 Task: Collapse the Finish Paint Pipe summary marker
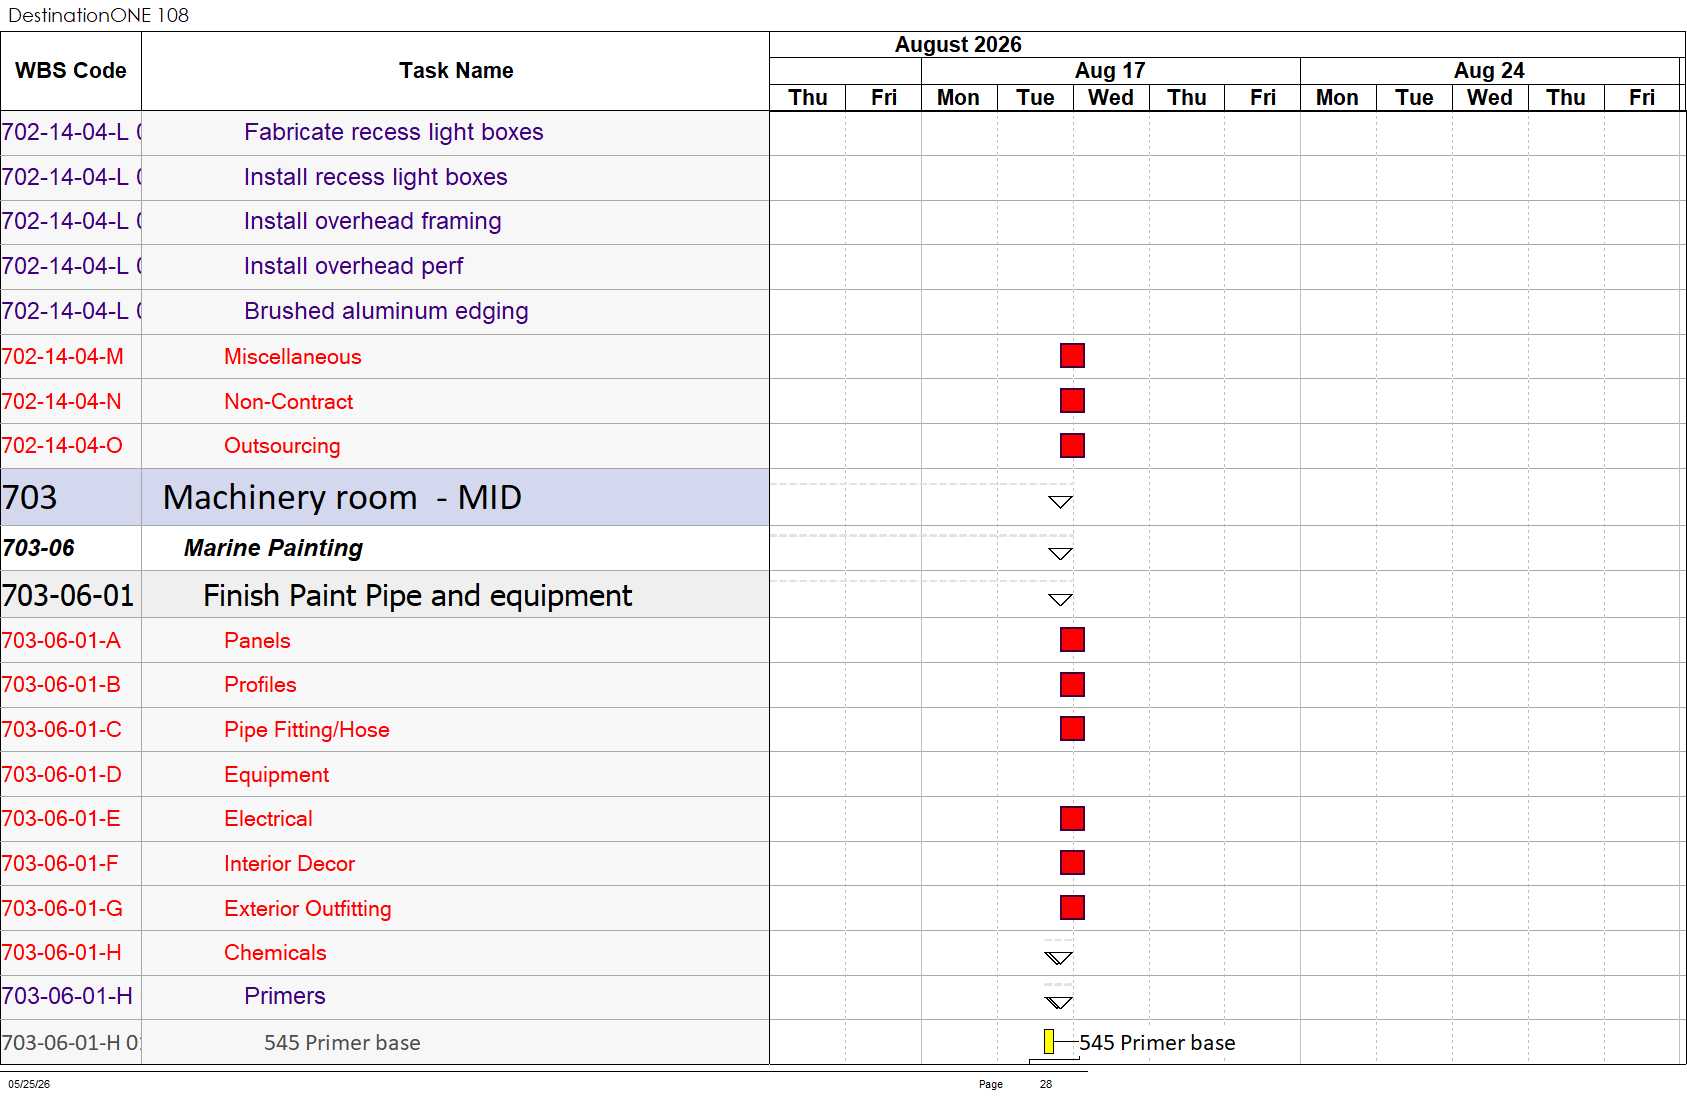pos(1061,600)
